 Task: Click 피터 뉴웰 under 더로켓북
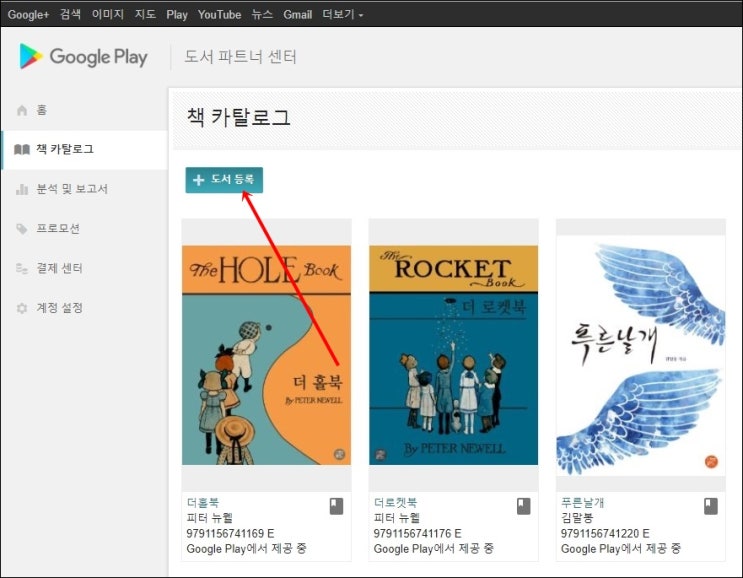397,518
